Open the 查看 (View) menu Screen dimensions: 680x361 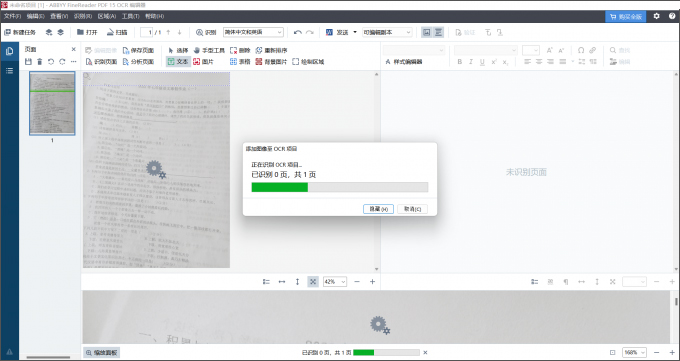coord(59,16)
